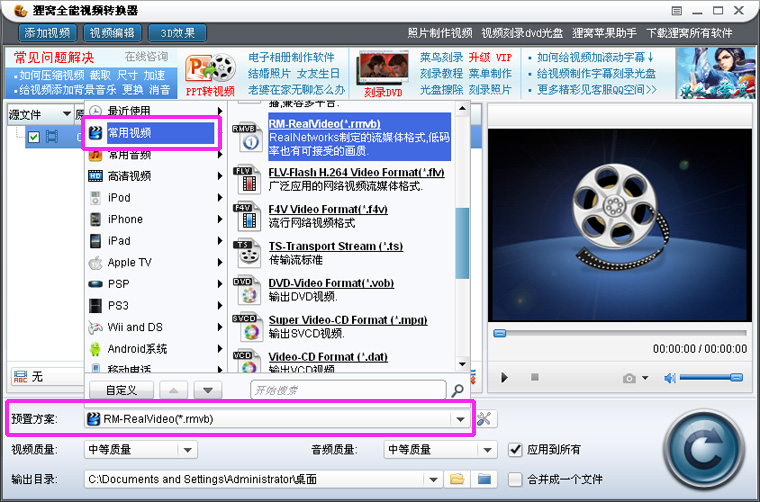Click the PPT转视频 icon
Image resolution: width=760 pixels, height=502 pixels.
(210, 73)
